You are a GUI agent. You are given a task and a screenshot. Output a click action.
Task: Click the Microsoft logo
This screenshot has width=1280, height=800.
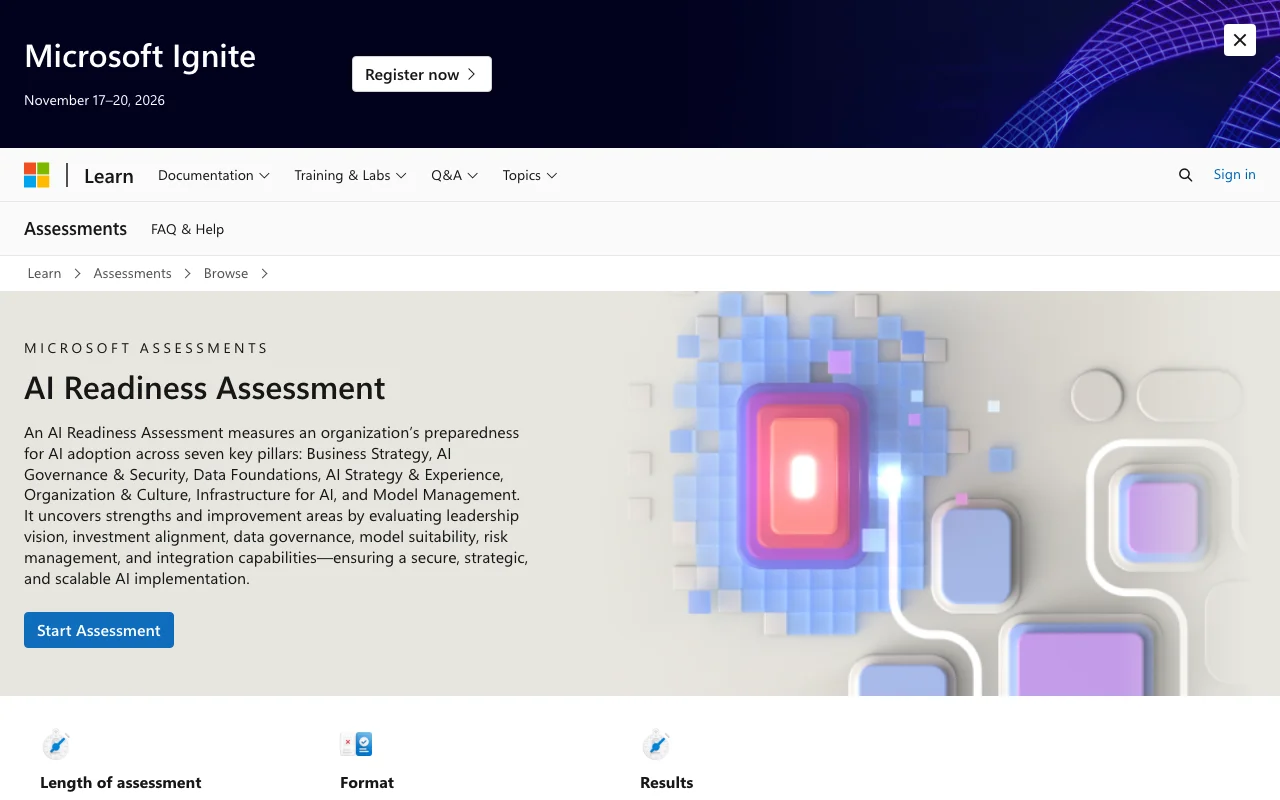37,175
